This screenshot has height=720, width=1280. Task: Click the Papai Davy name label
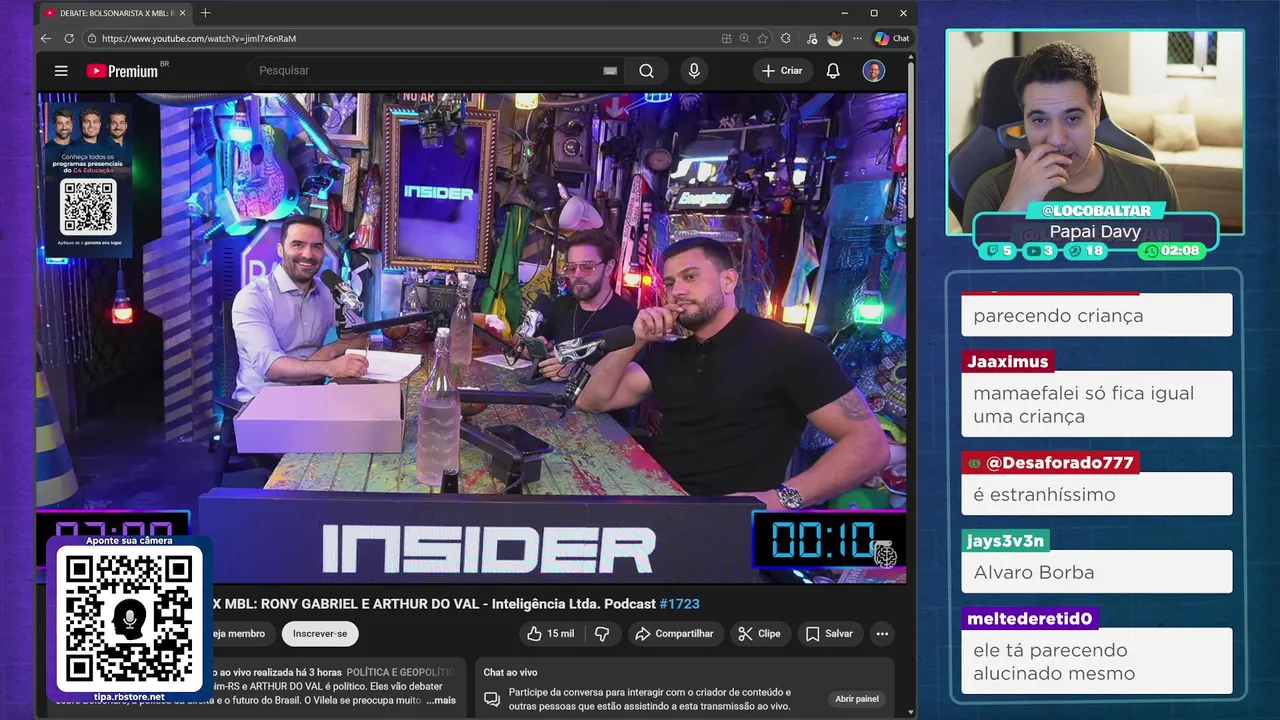(1095, 231)
